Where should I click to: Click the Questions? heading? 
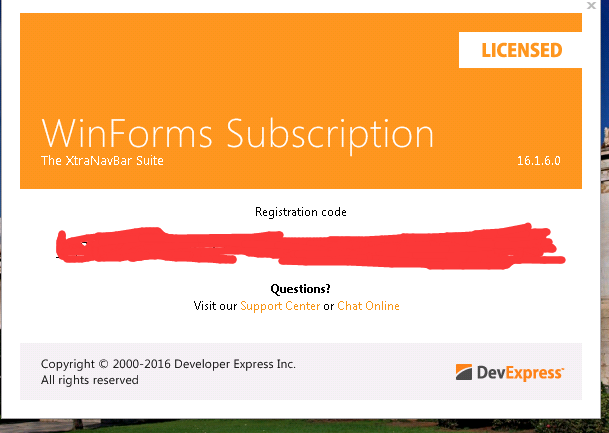click(301, 289)
